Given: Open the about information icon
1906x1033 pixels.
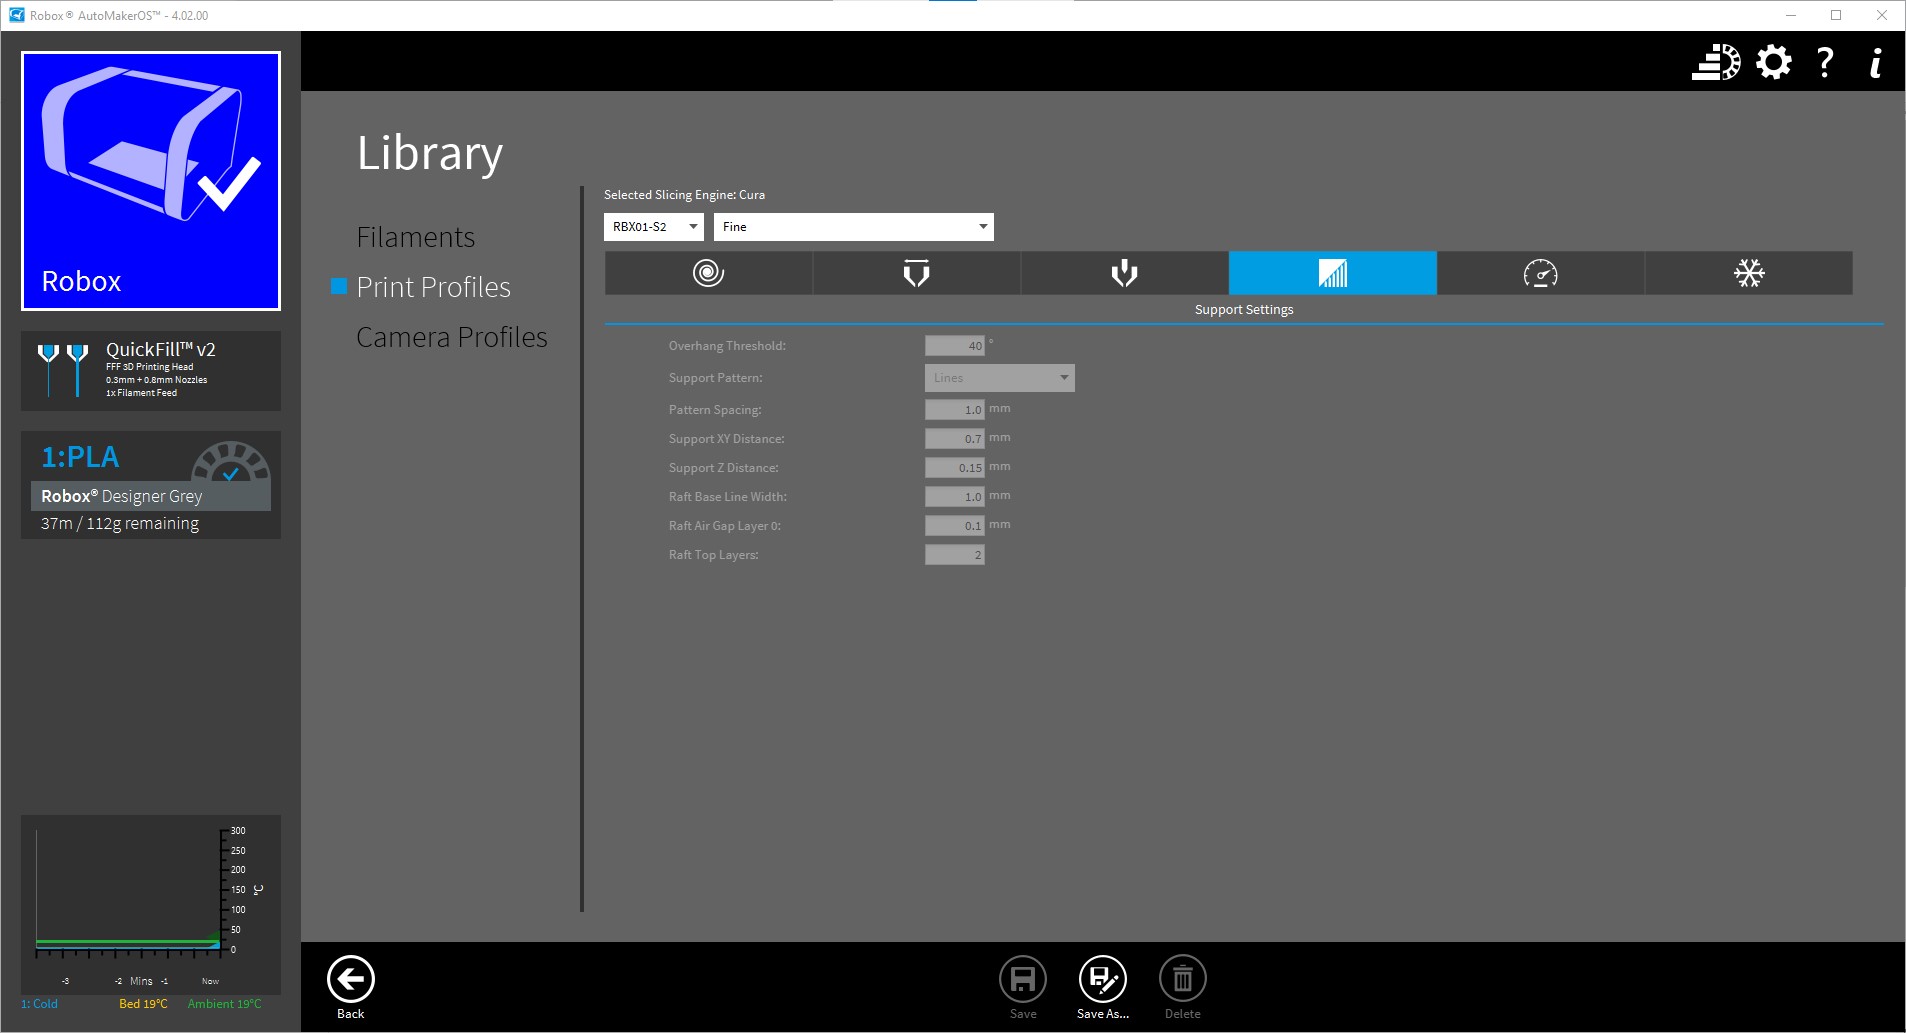Looking at the screenshot, I should [x=1875, y=62].
